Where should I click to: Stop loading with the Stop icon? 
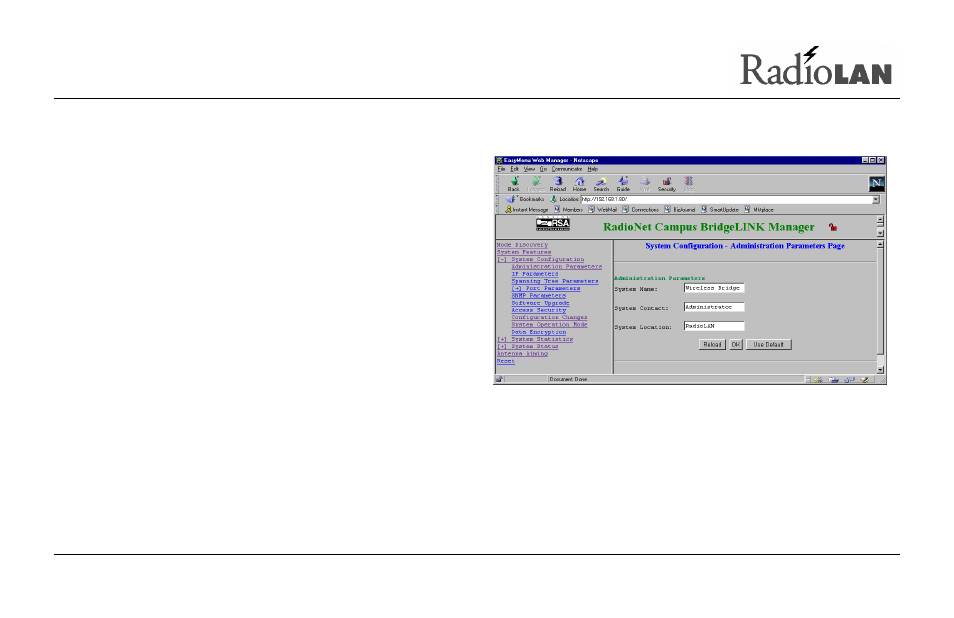click(x=689, y=184)
